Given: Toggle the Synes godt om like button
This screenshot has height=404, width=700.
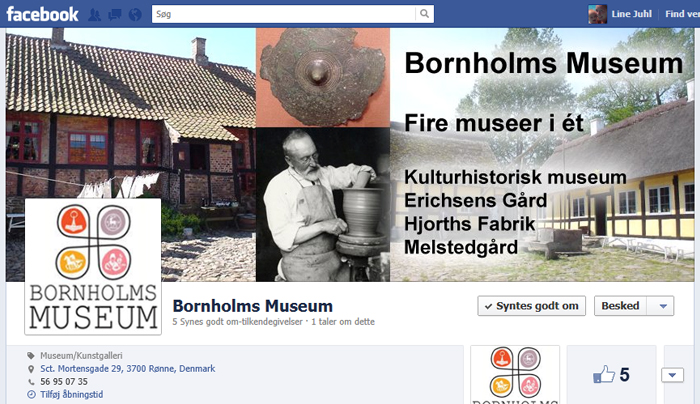Looking at the screenshot, I should [x=531, y=306].
